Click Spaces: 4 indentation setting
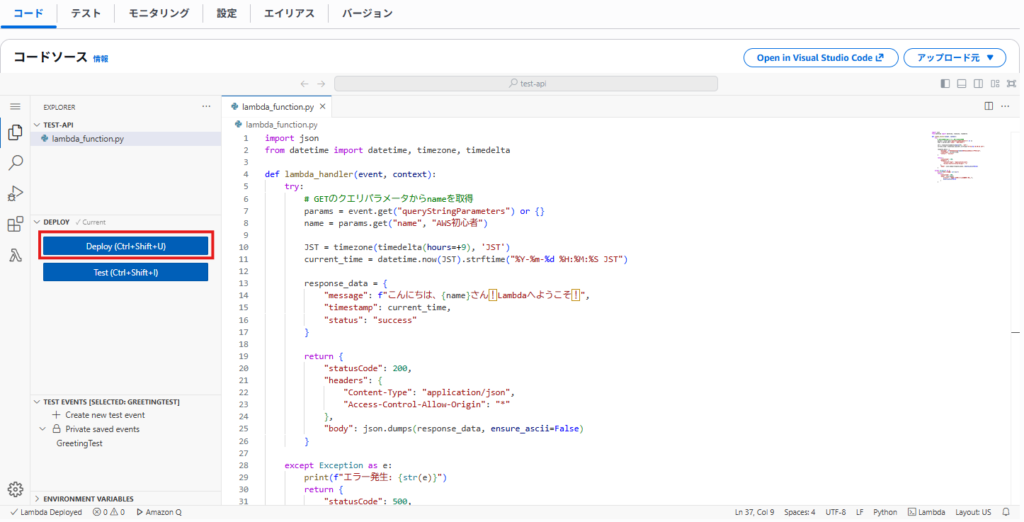The image size is (1024, 522). click(x=799, y=512)
